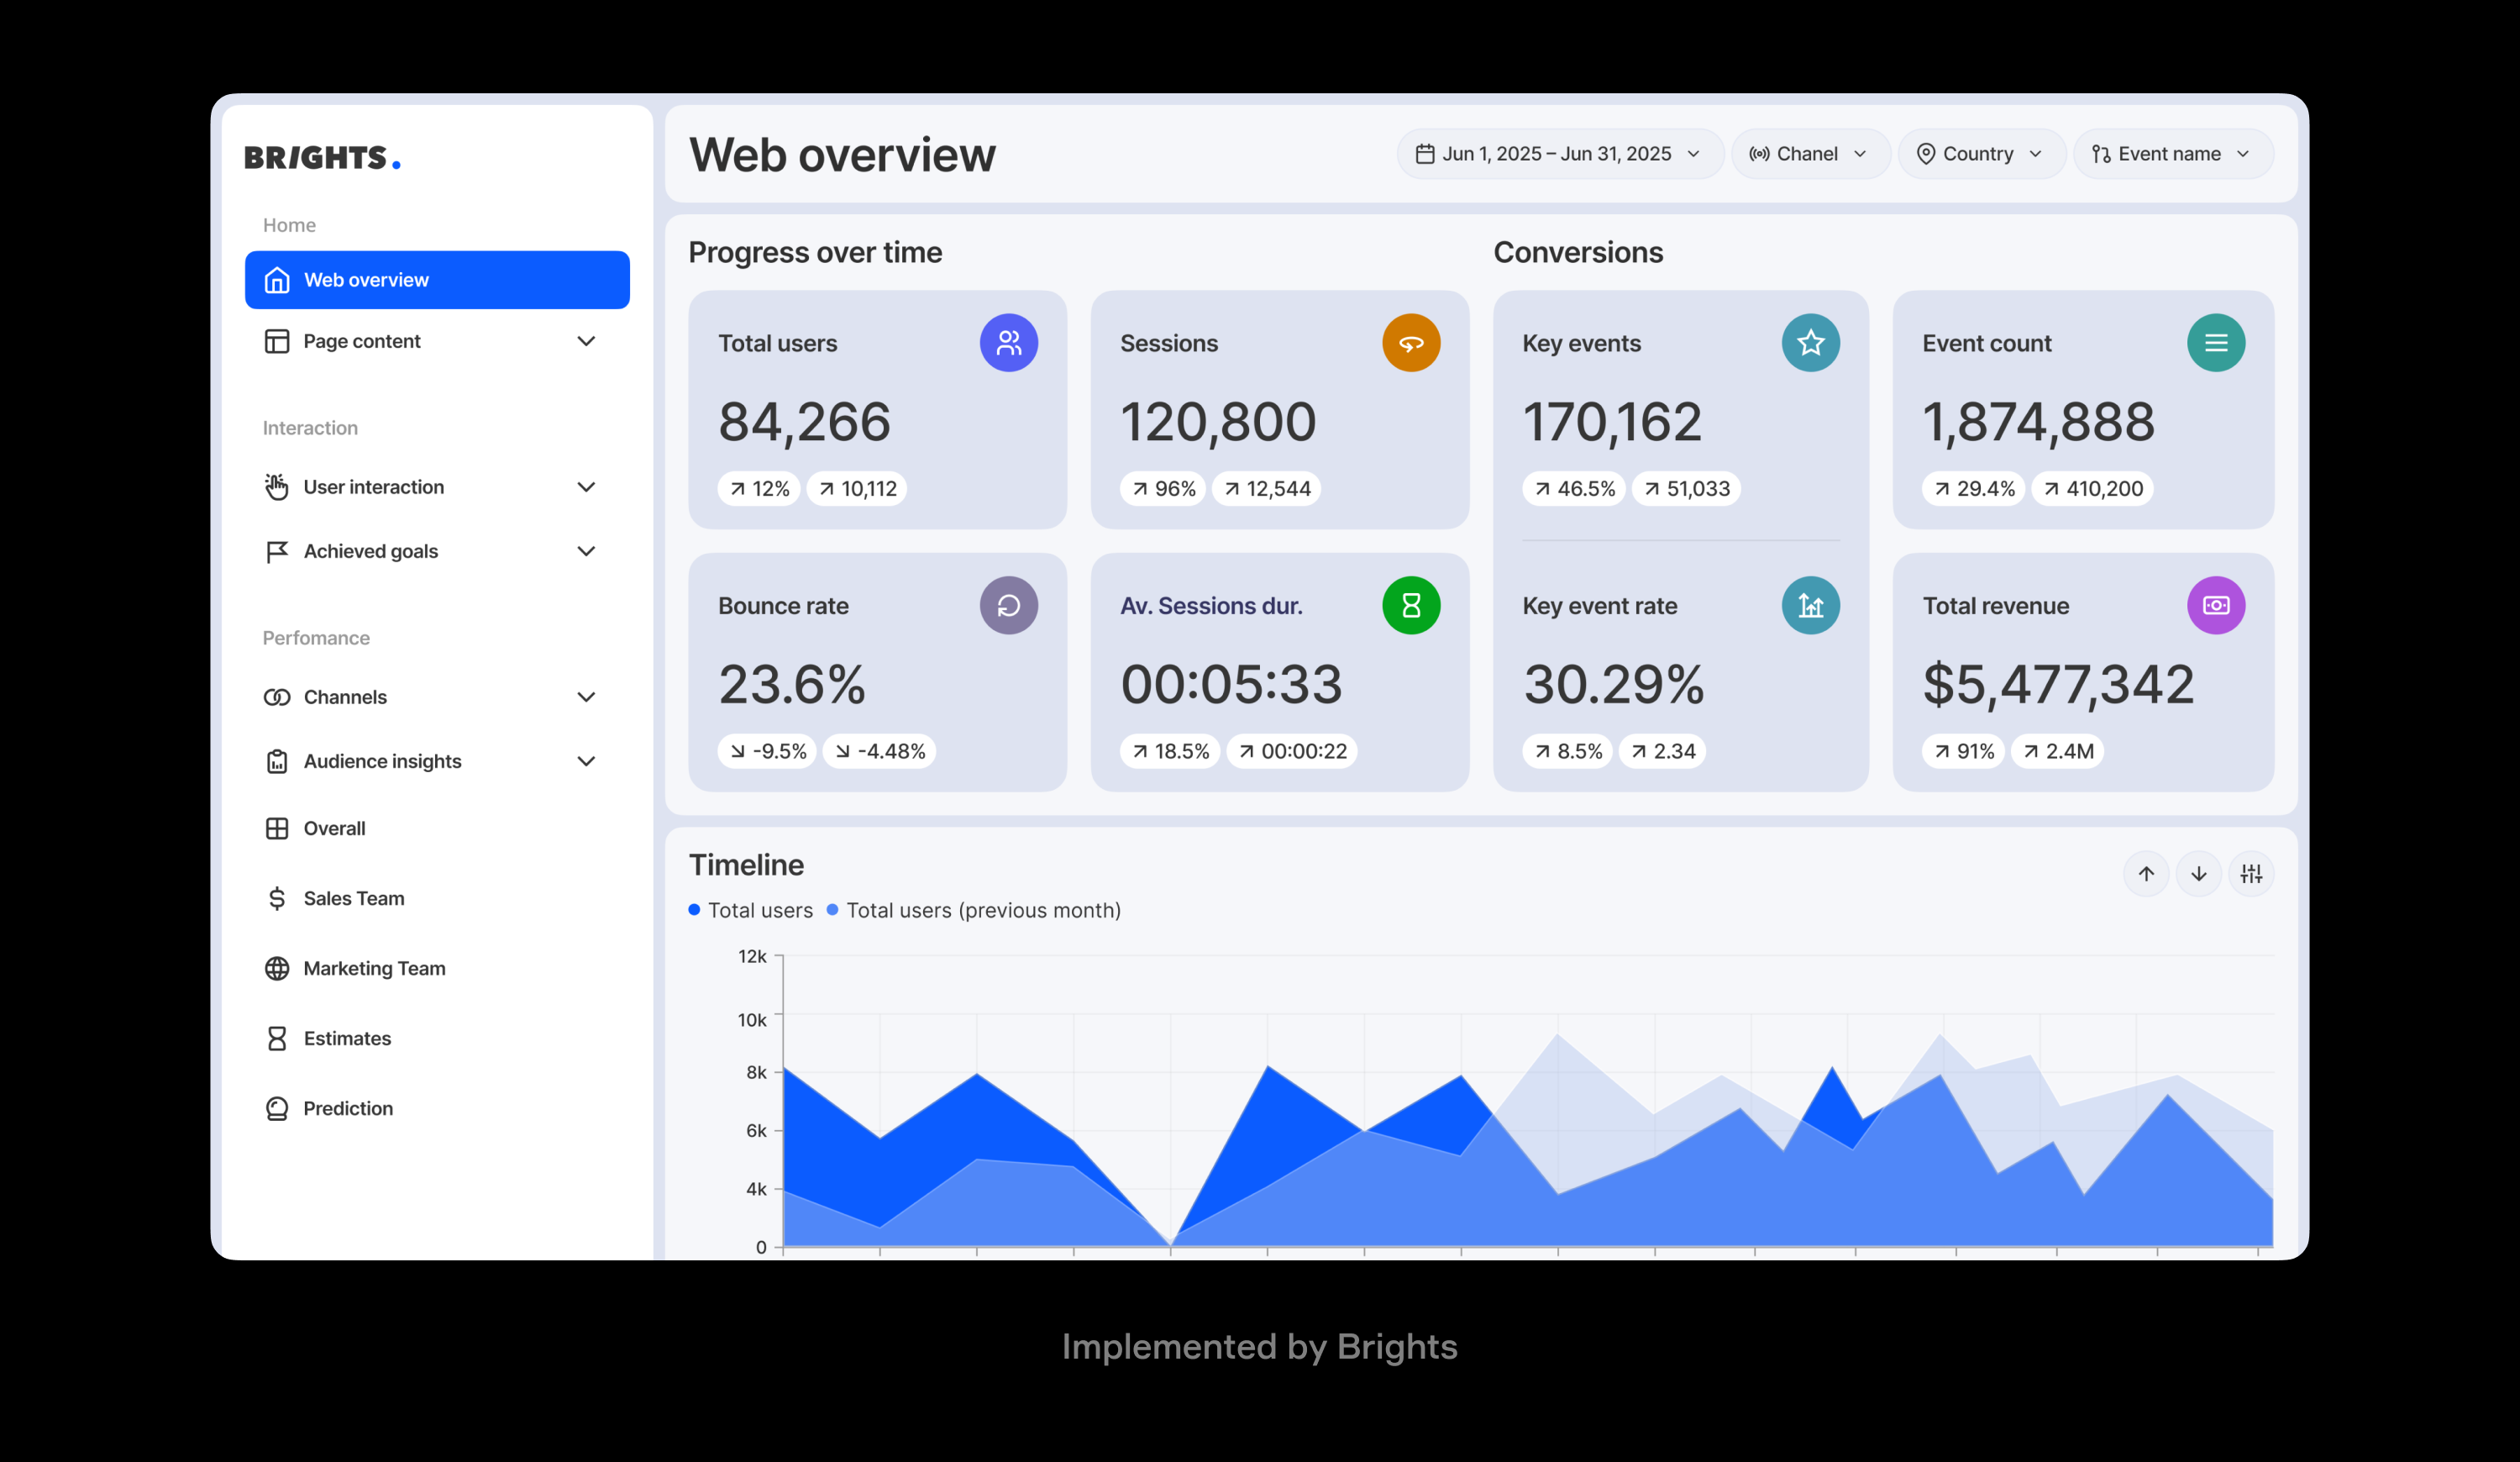This screenshot has height=1462, width=2520.
Task: Click the Event count list icon
Action: click(2216, 342)
